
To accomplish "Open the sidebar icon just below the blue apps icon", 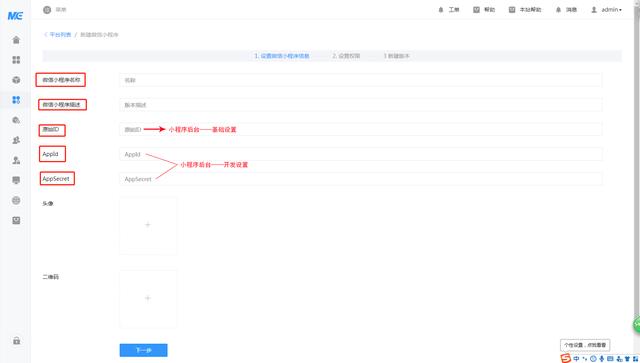I will click(x=16, y=120).
